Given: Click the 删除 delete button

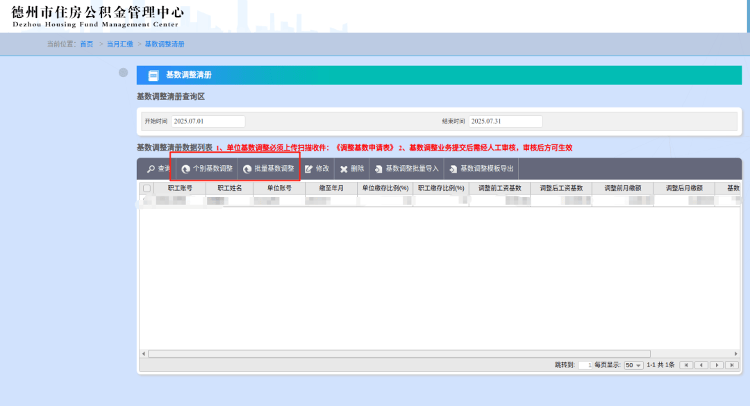Looking at the screenshot, I should click(x=352, y=169).
